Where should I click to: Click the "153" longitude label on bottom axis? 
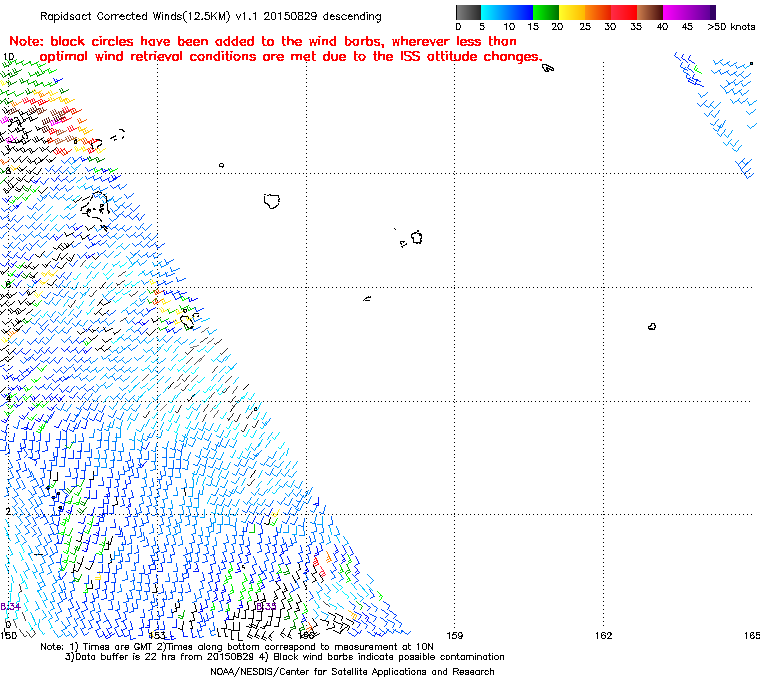pos(157,635)
